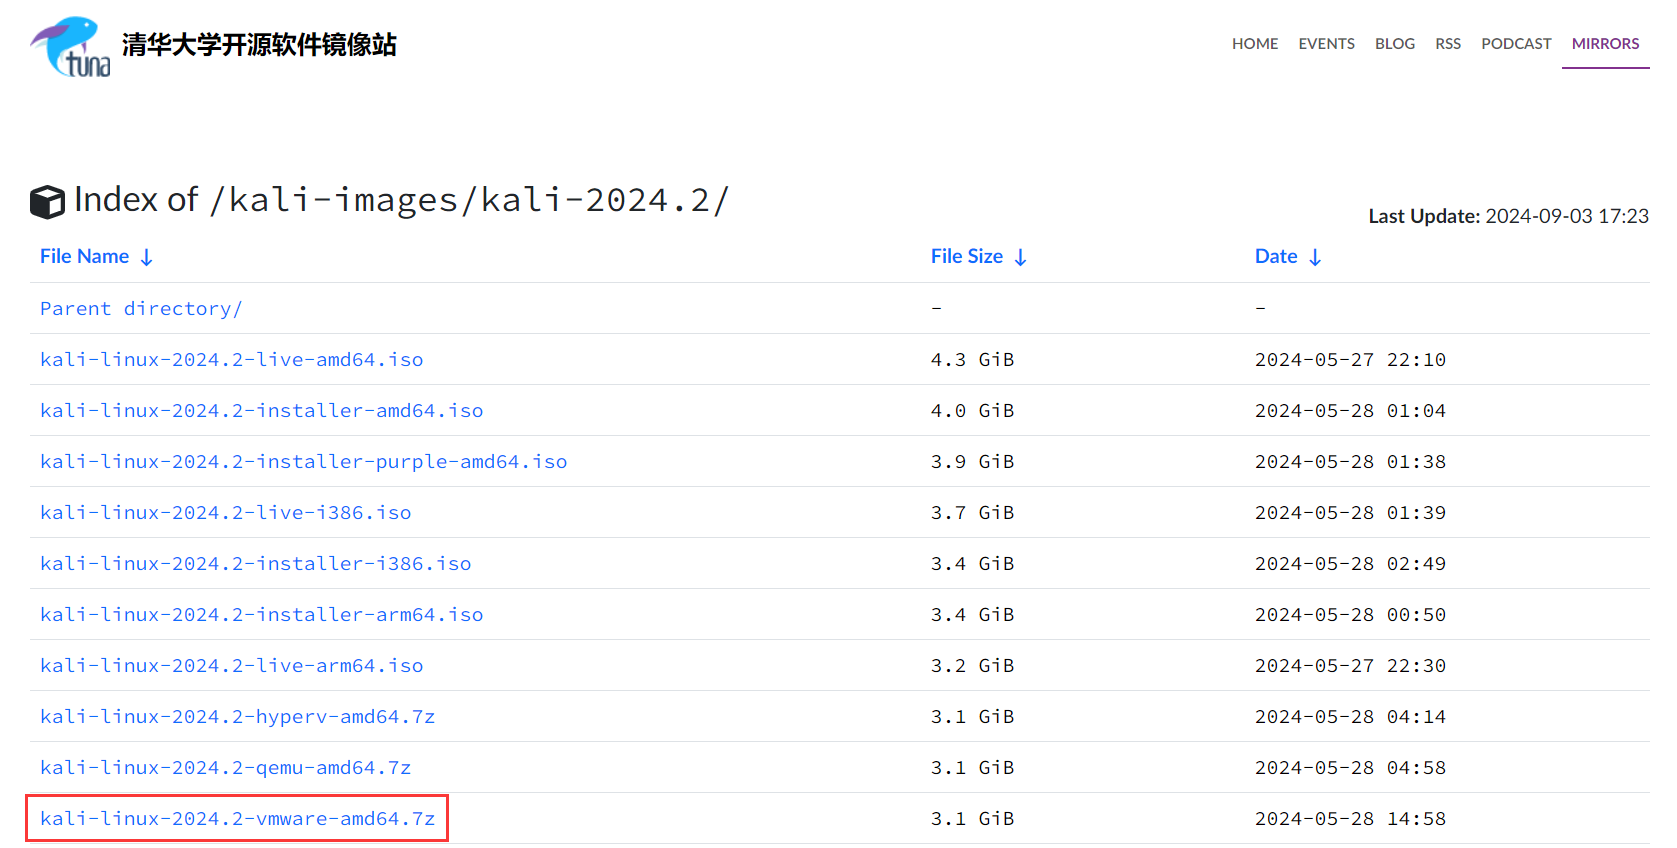1677x848 pixels.
Task: Click the package box icon beside Index of
Action: pos(47,202)
